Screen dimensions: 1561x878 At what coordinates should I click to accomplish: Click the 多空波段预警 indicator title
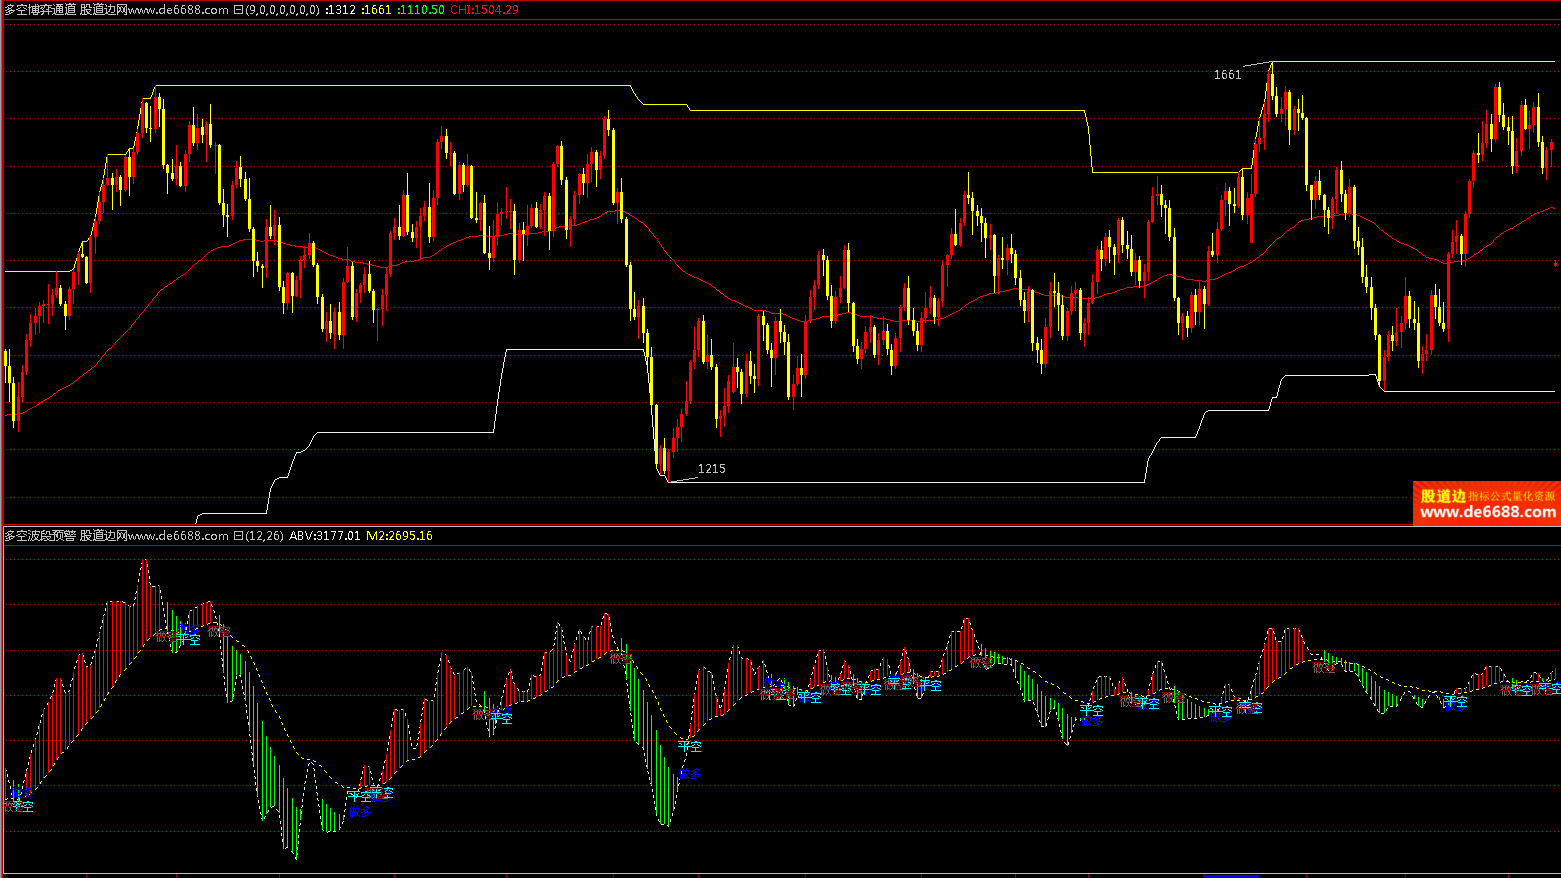[40, 536]
